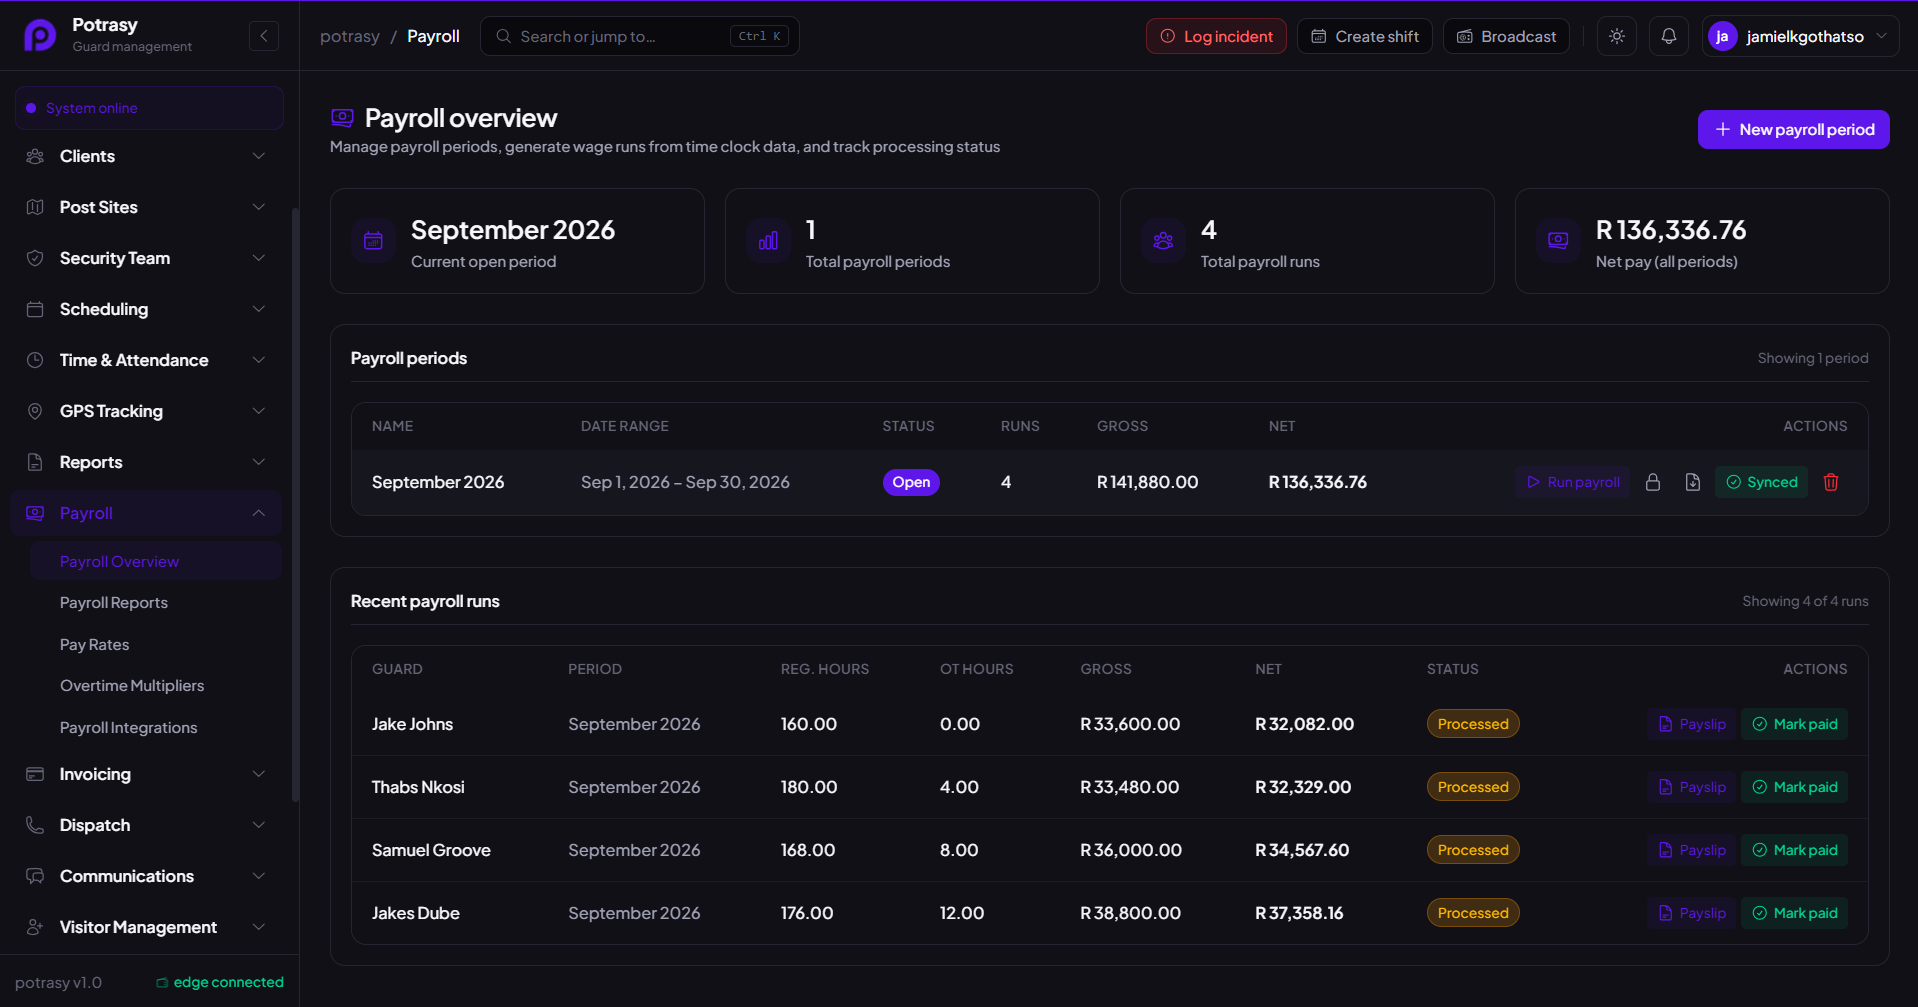Expand the Invoicing section chevron
The width and height of the screenshot is (1918, 1007).
click(259, 774)
